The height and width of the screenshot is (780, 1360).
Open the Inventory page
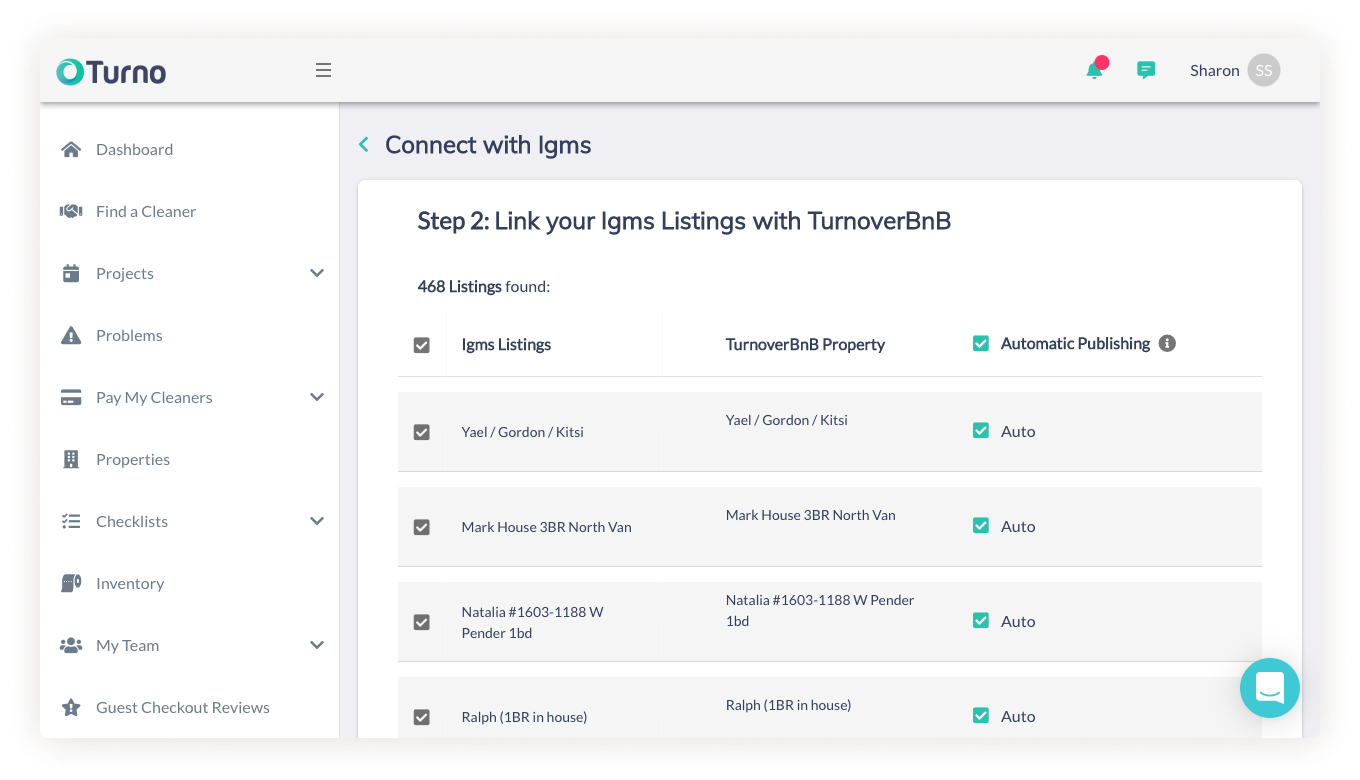(x=130, y=583)
